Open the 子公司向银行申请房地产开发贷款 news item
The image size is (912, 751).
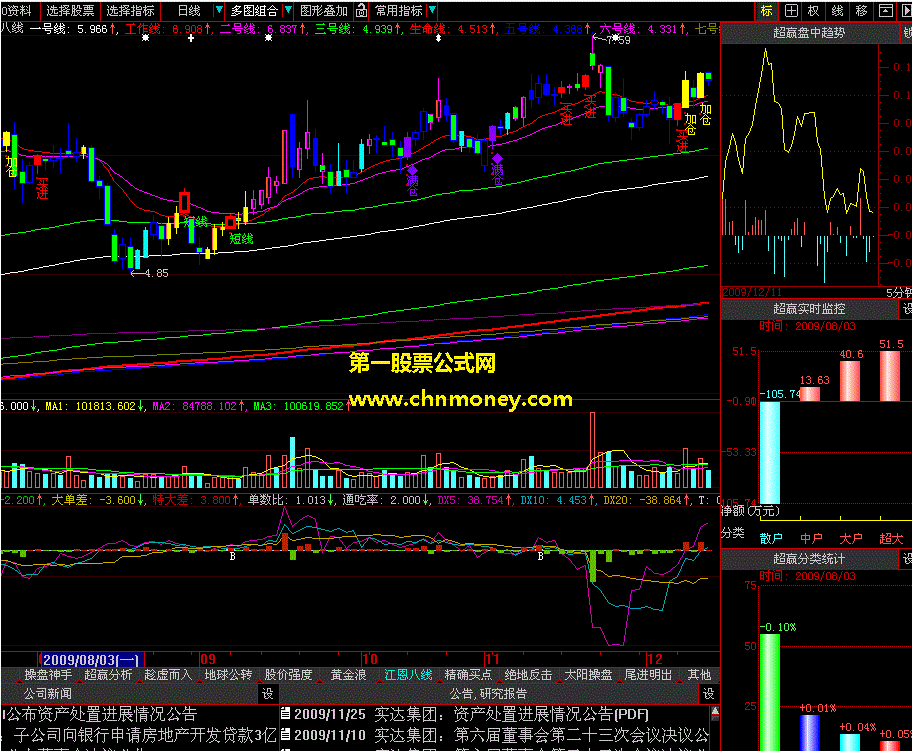145,735
